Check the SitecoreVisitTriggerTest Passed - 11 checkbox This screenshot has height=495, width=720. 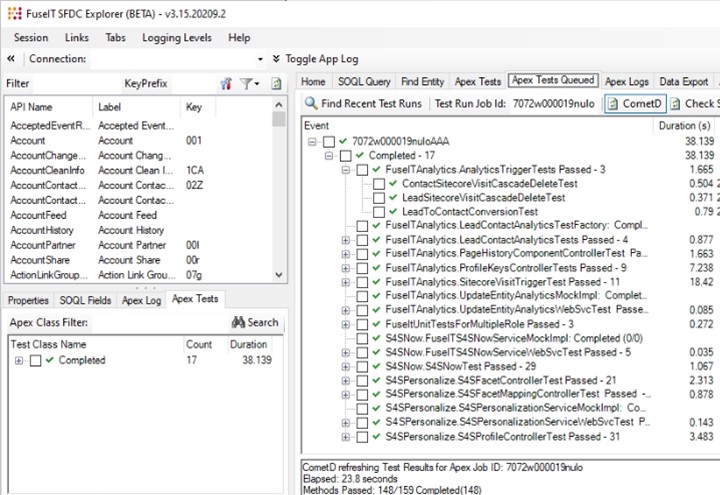point(362,282)
